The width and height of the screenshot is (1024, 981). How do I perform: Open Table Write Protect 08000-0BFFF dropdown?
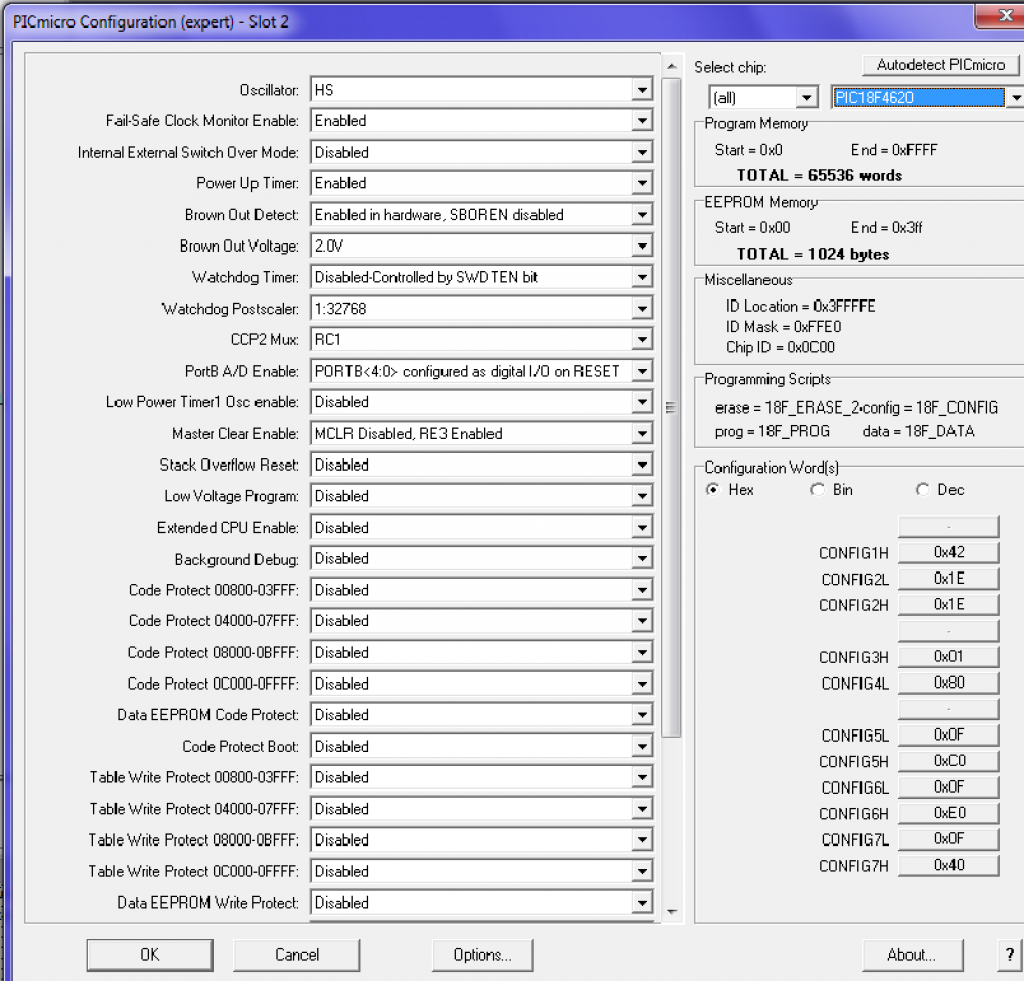coord(481,839)
